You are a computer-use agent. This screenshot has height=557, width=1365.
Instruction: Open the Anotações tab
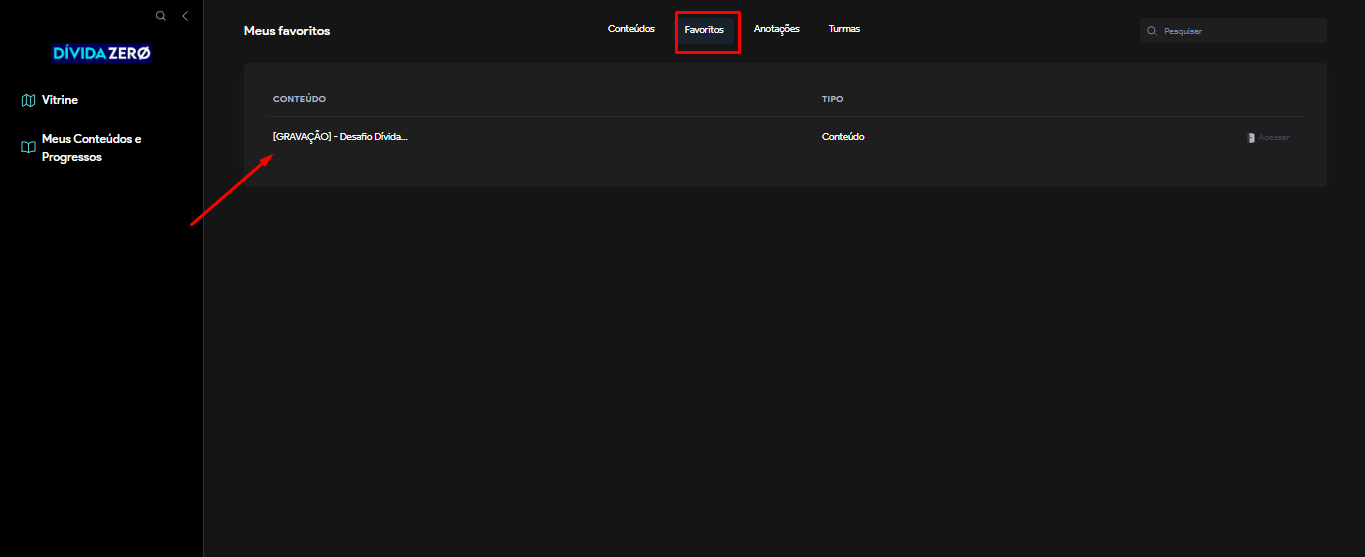(x=776, y=29)
